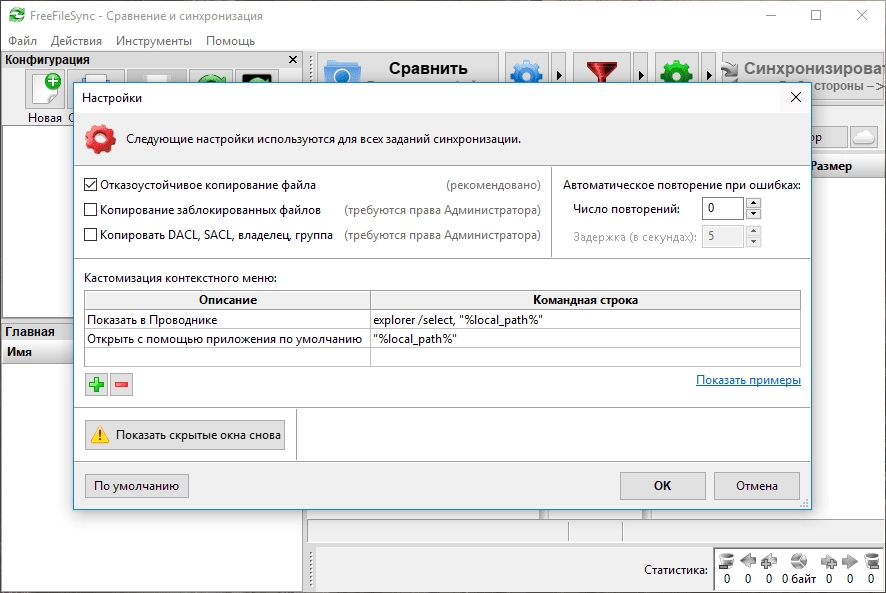Image resolution: width=886 pixels, height=593 pixels.
Task: Click the cloud storage icon
Action: (x=864, y=137)
